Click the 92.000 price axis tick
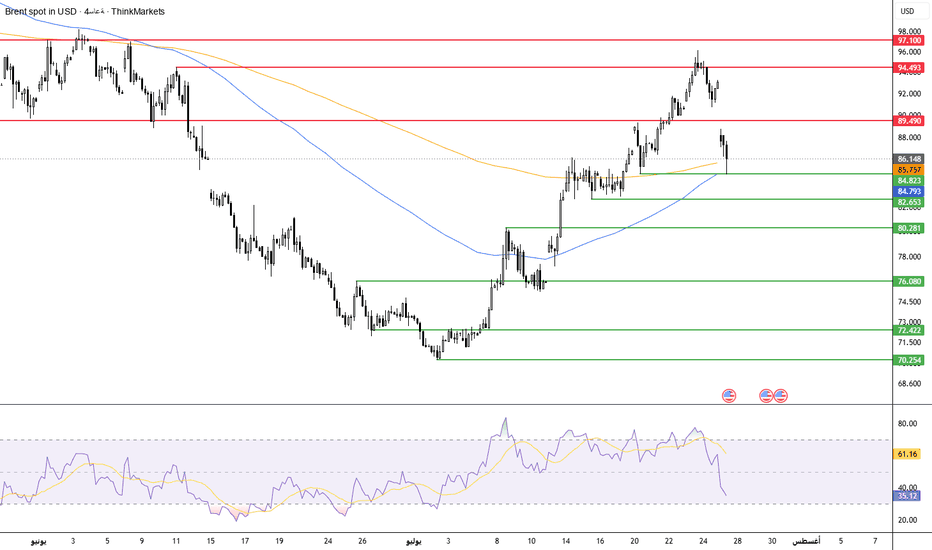Image resolution: width=932 pixels, height=550 pixels. (909, 93)
